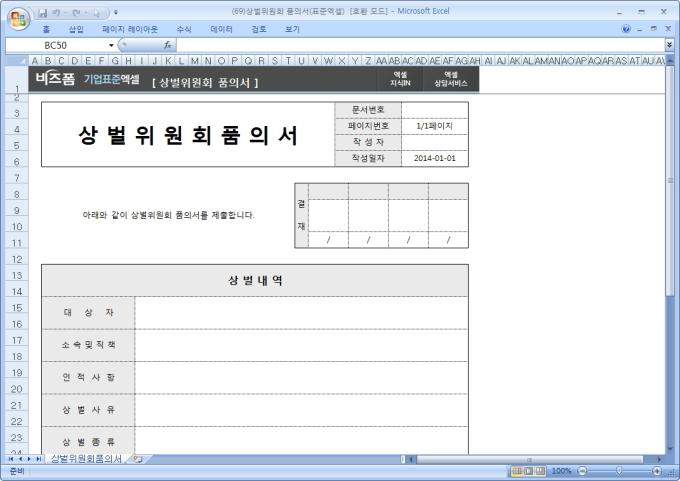The image size is (680, 481).
Task: Open the 수식 ribbon tab
Action: tap(184, 29)
